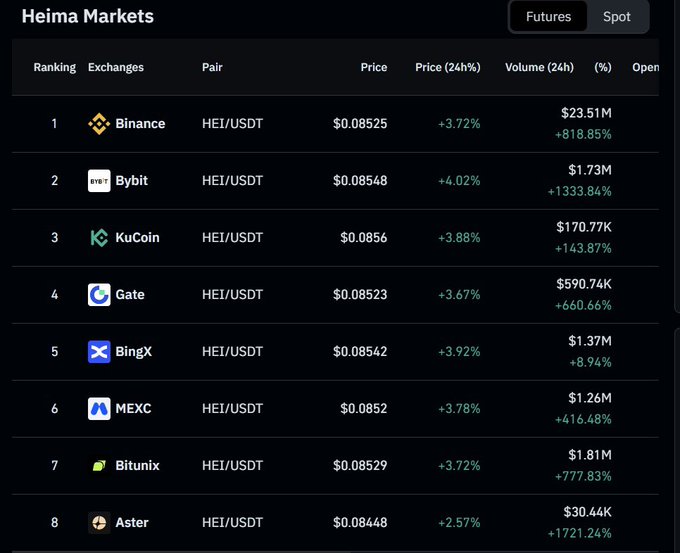
Task: Click the (%) column header
Action: [x=603, y=67]
